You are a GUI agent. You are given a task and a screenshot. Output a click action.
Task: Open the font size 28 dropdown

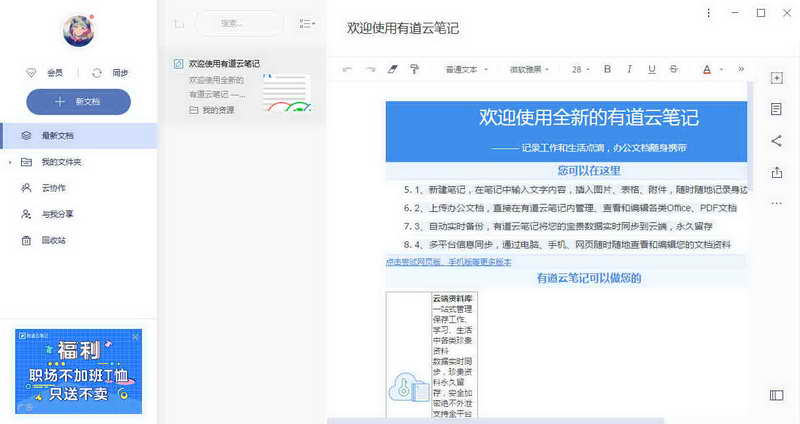click(x=581, y=69)
